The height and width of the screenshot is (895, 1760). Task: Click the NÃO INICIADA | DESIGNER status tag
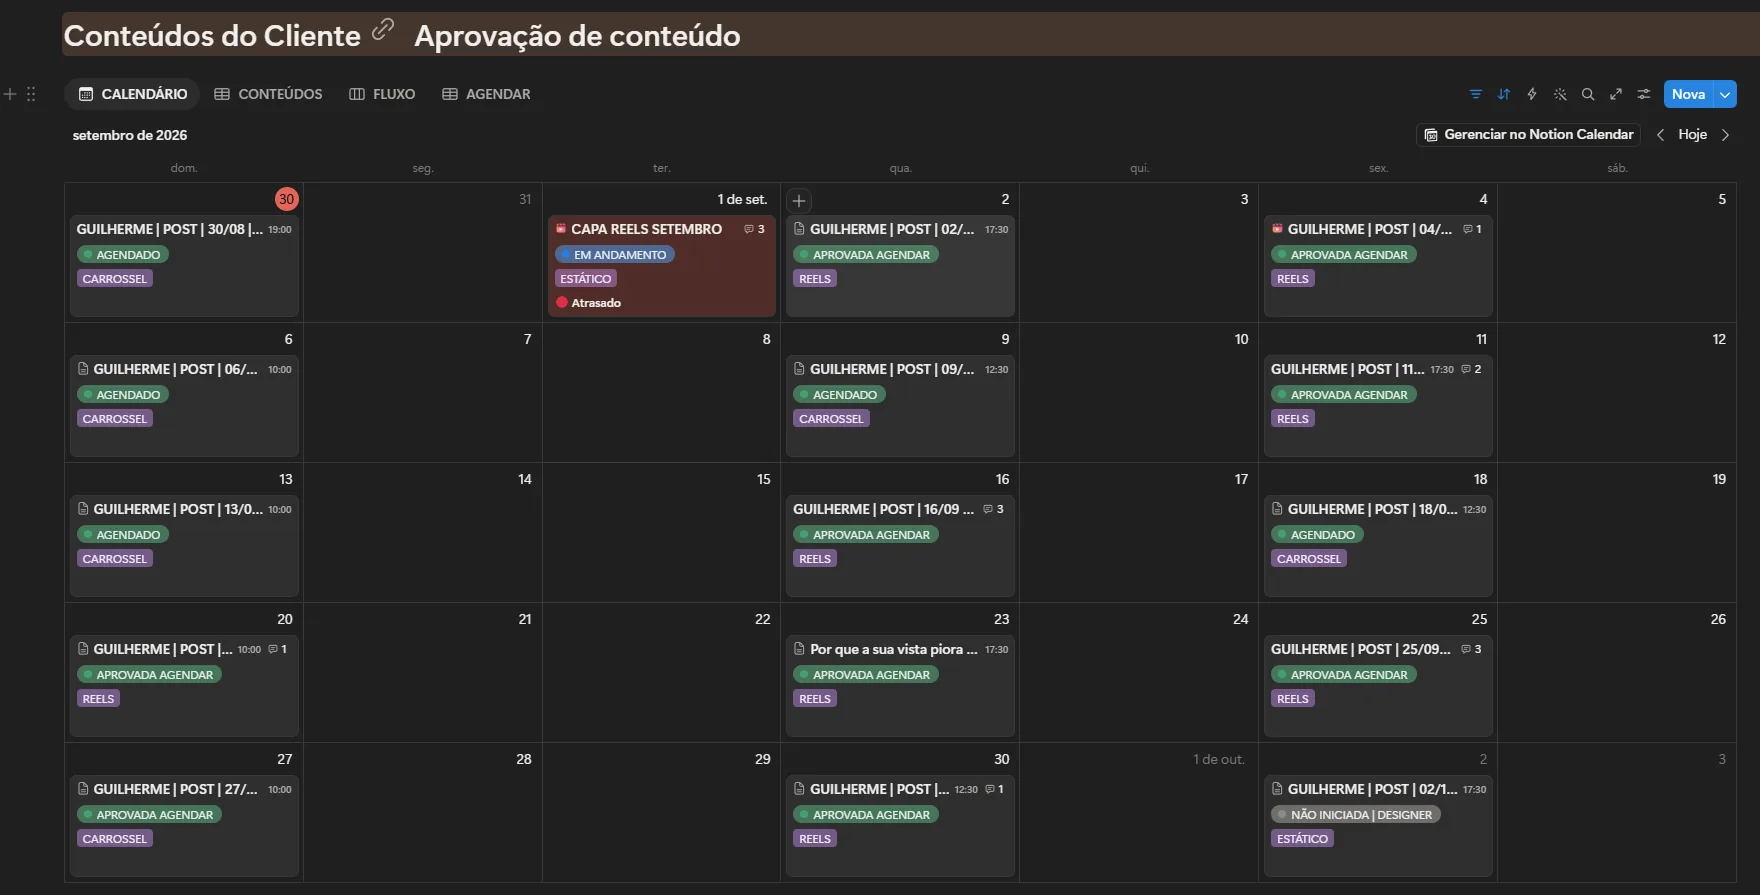tap(1355, 815)
